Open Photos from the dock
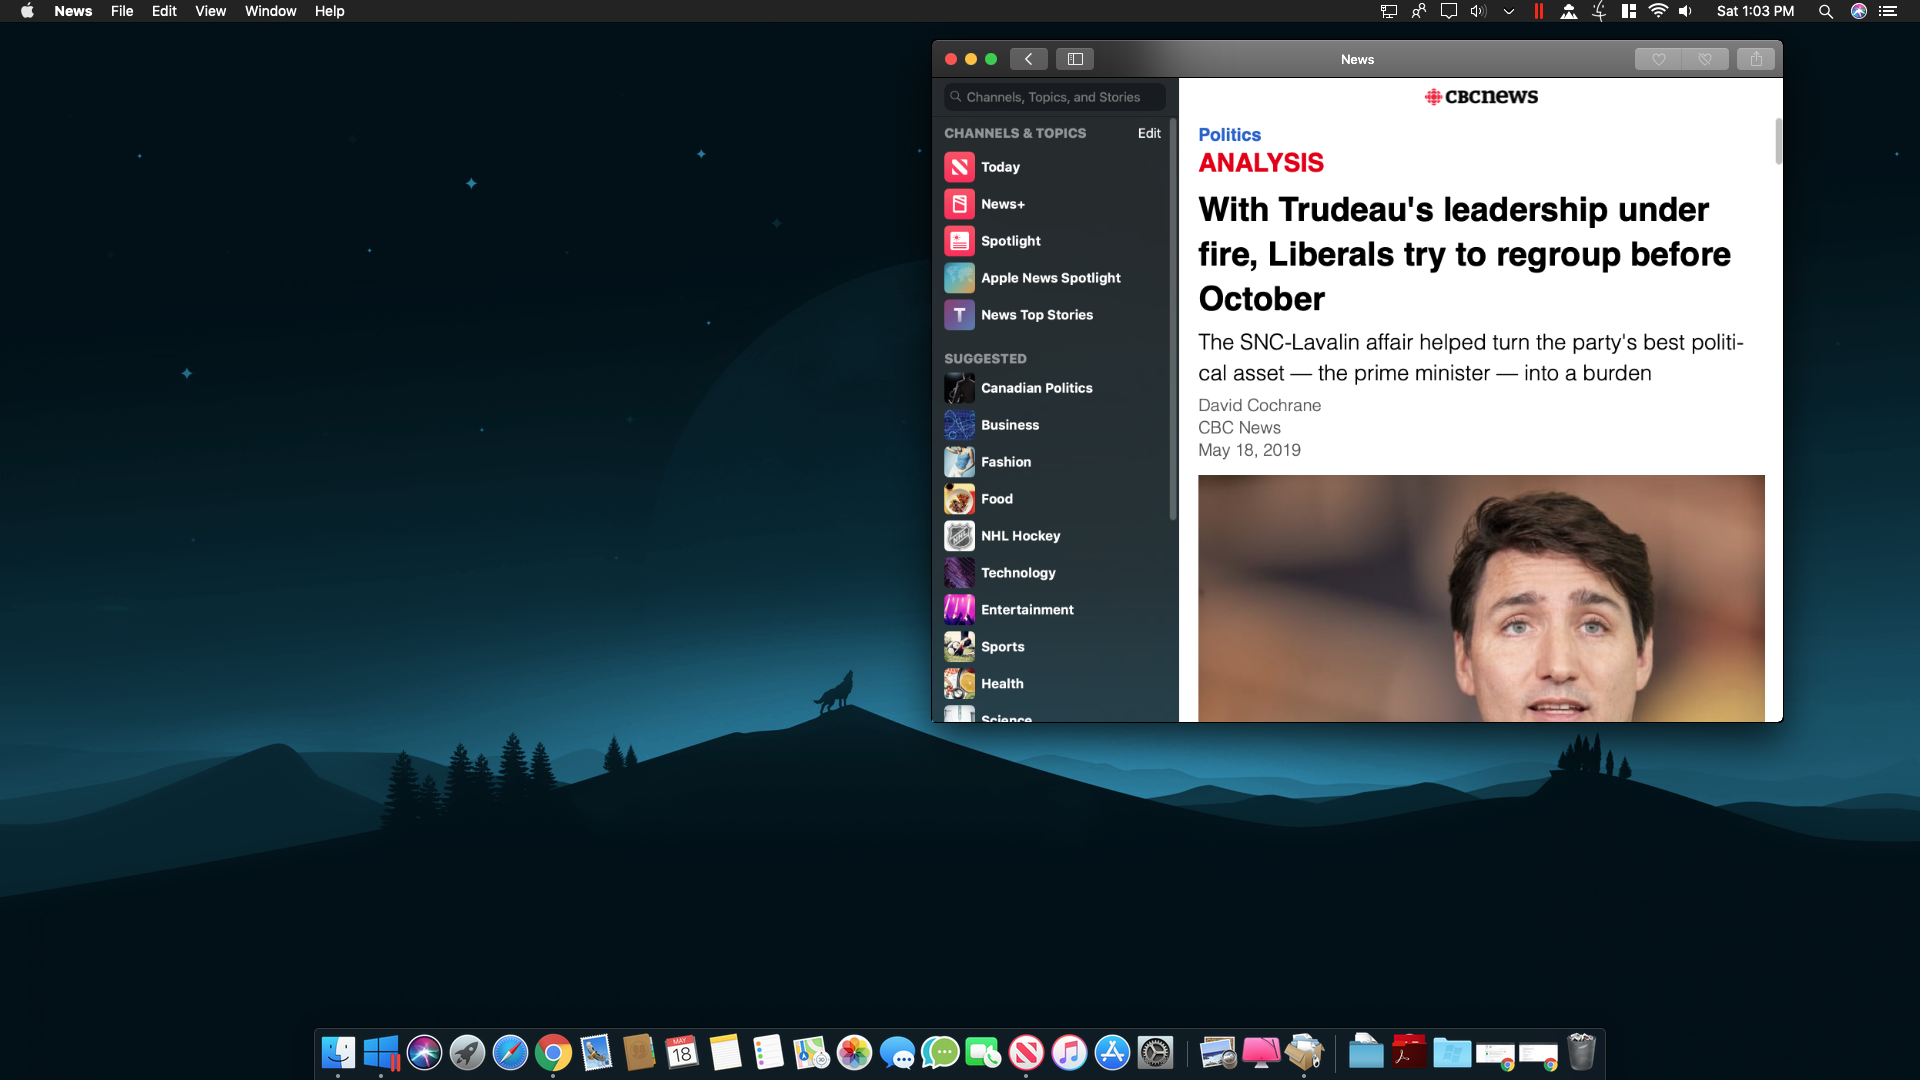Image resolution: width=1920 pixels, height=1080 pixels. pyautogui.click(x=854, y=1052)
